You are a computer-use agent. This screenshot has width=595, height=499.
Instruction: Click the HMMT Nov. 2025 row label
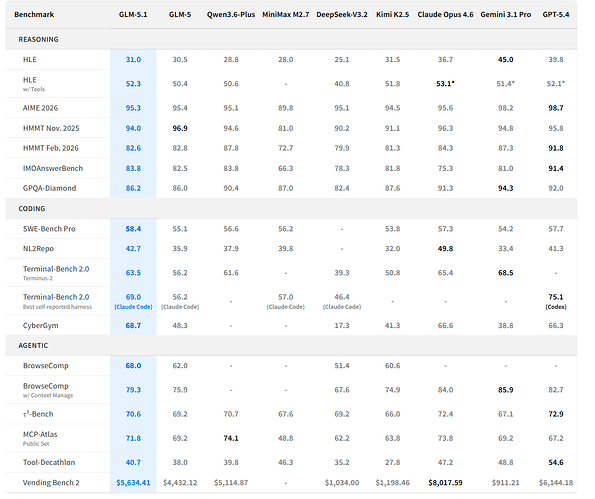click(51, 128)
